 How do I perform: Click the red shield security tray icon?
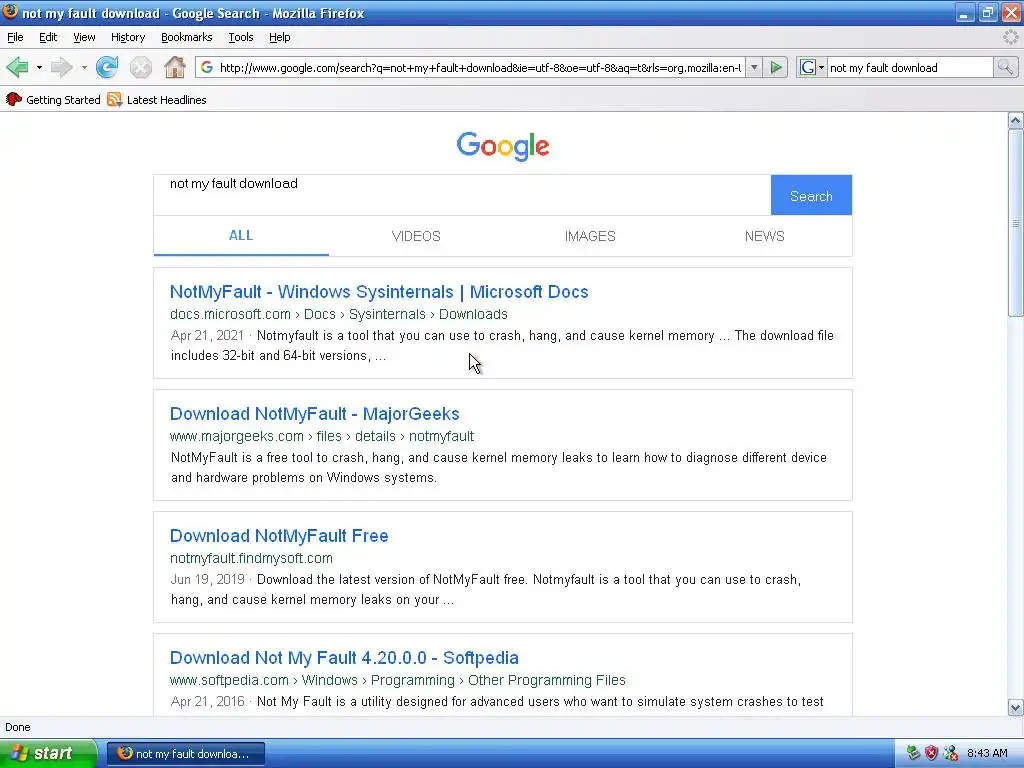931,754
